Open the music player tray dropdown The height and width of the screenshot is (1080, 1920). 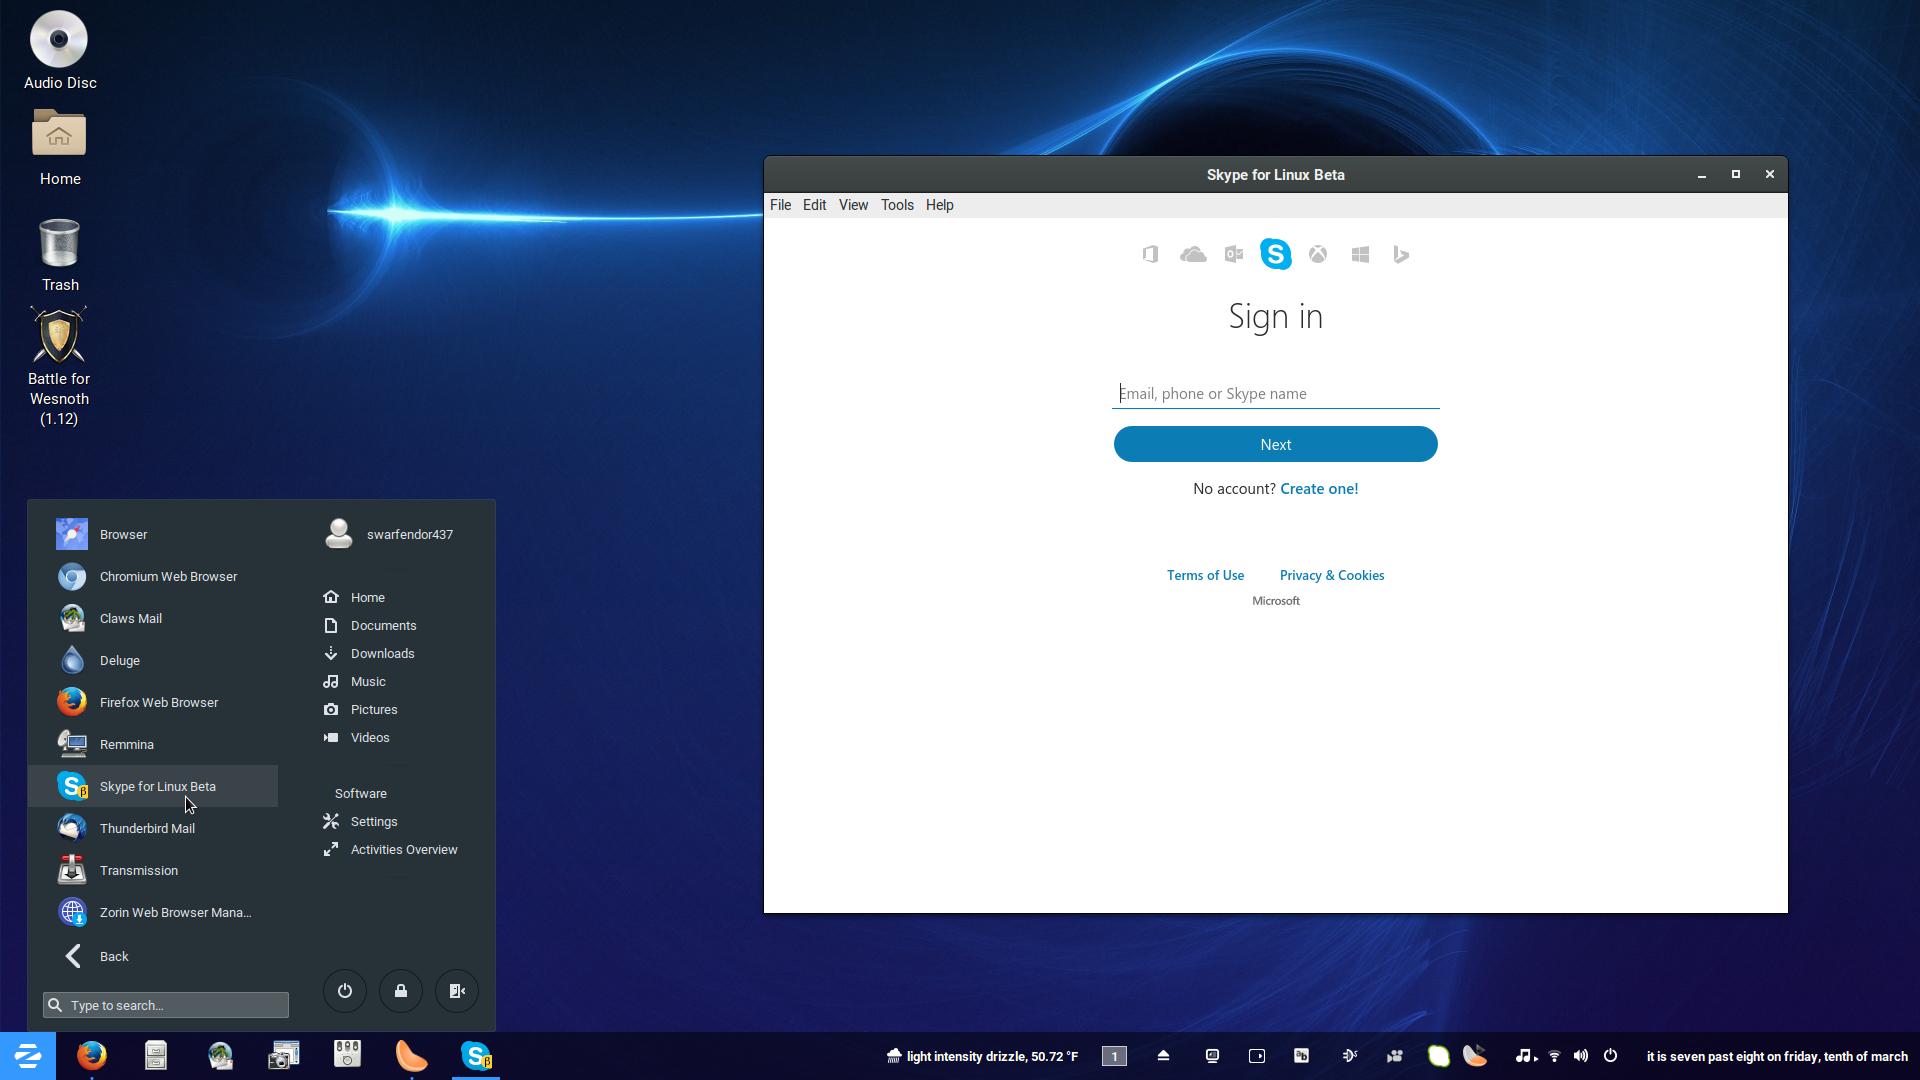click(1525, 1056)
